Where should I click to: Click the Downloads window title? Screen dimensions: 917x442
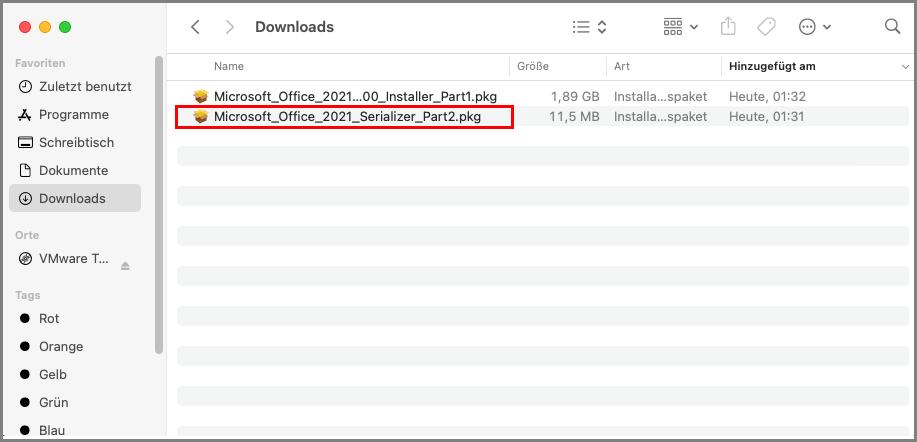click(294, 27)
